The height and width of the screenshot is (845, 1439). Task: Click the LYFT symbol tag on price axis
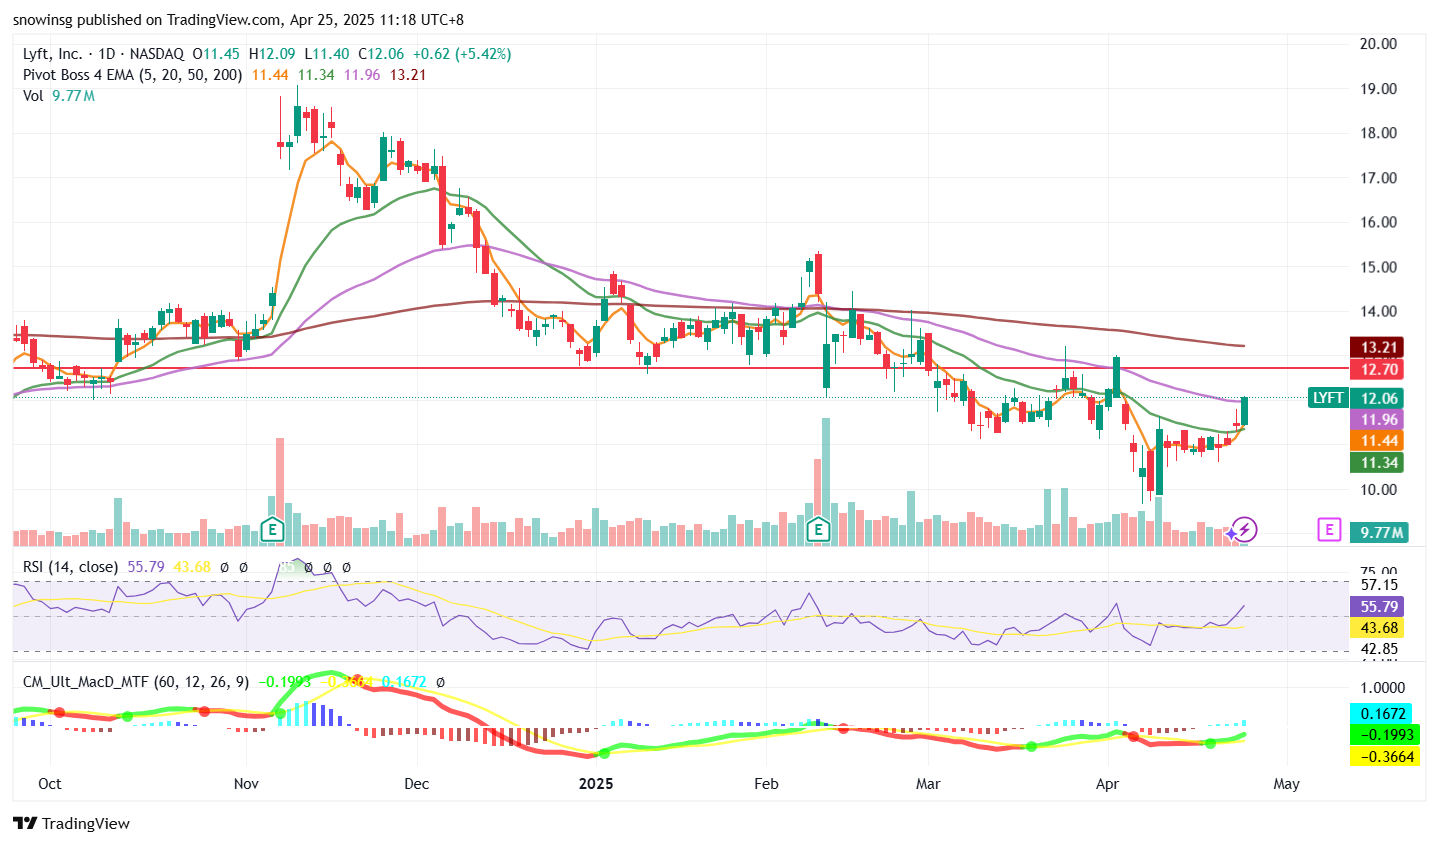tap(1327, 398)
